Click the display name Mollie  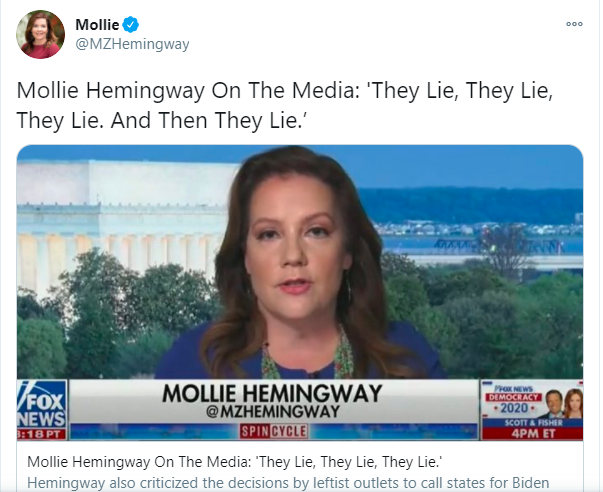coord(97,25)
